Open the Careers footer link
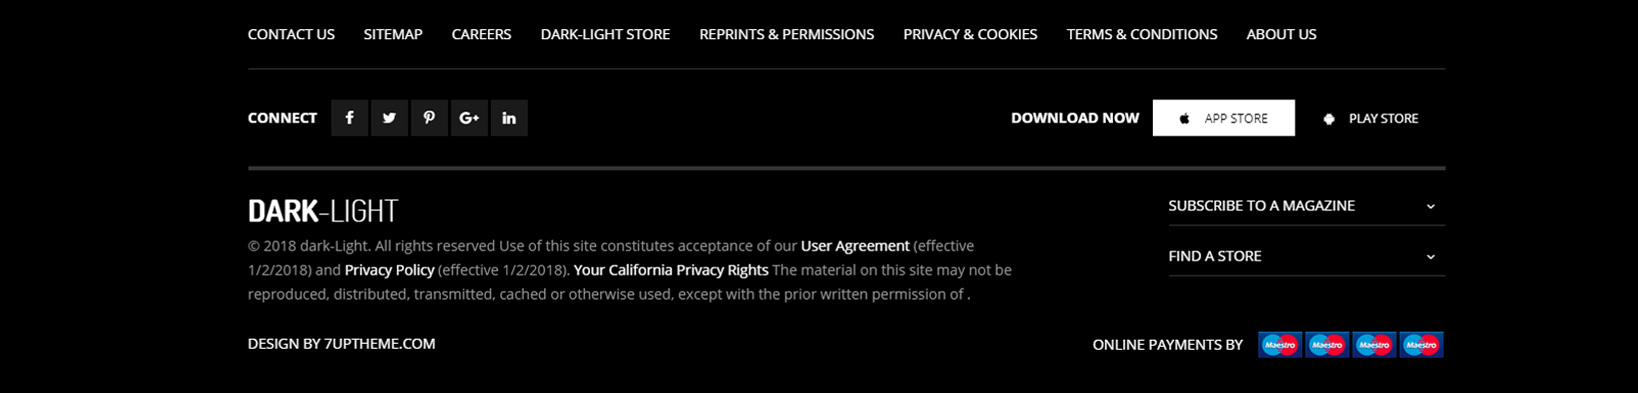This screenshot has height=393, width=1638. coord(481,34)
